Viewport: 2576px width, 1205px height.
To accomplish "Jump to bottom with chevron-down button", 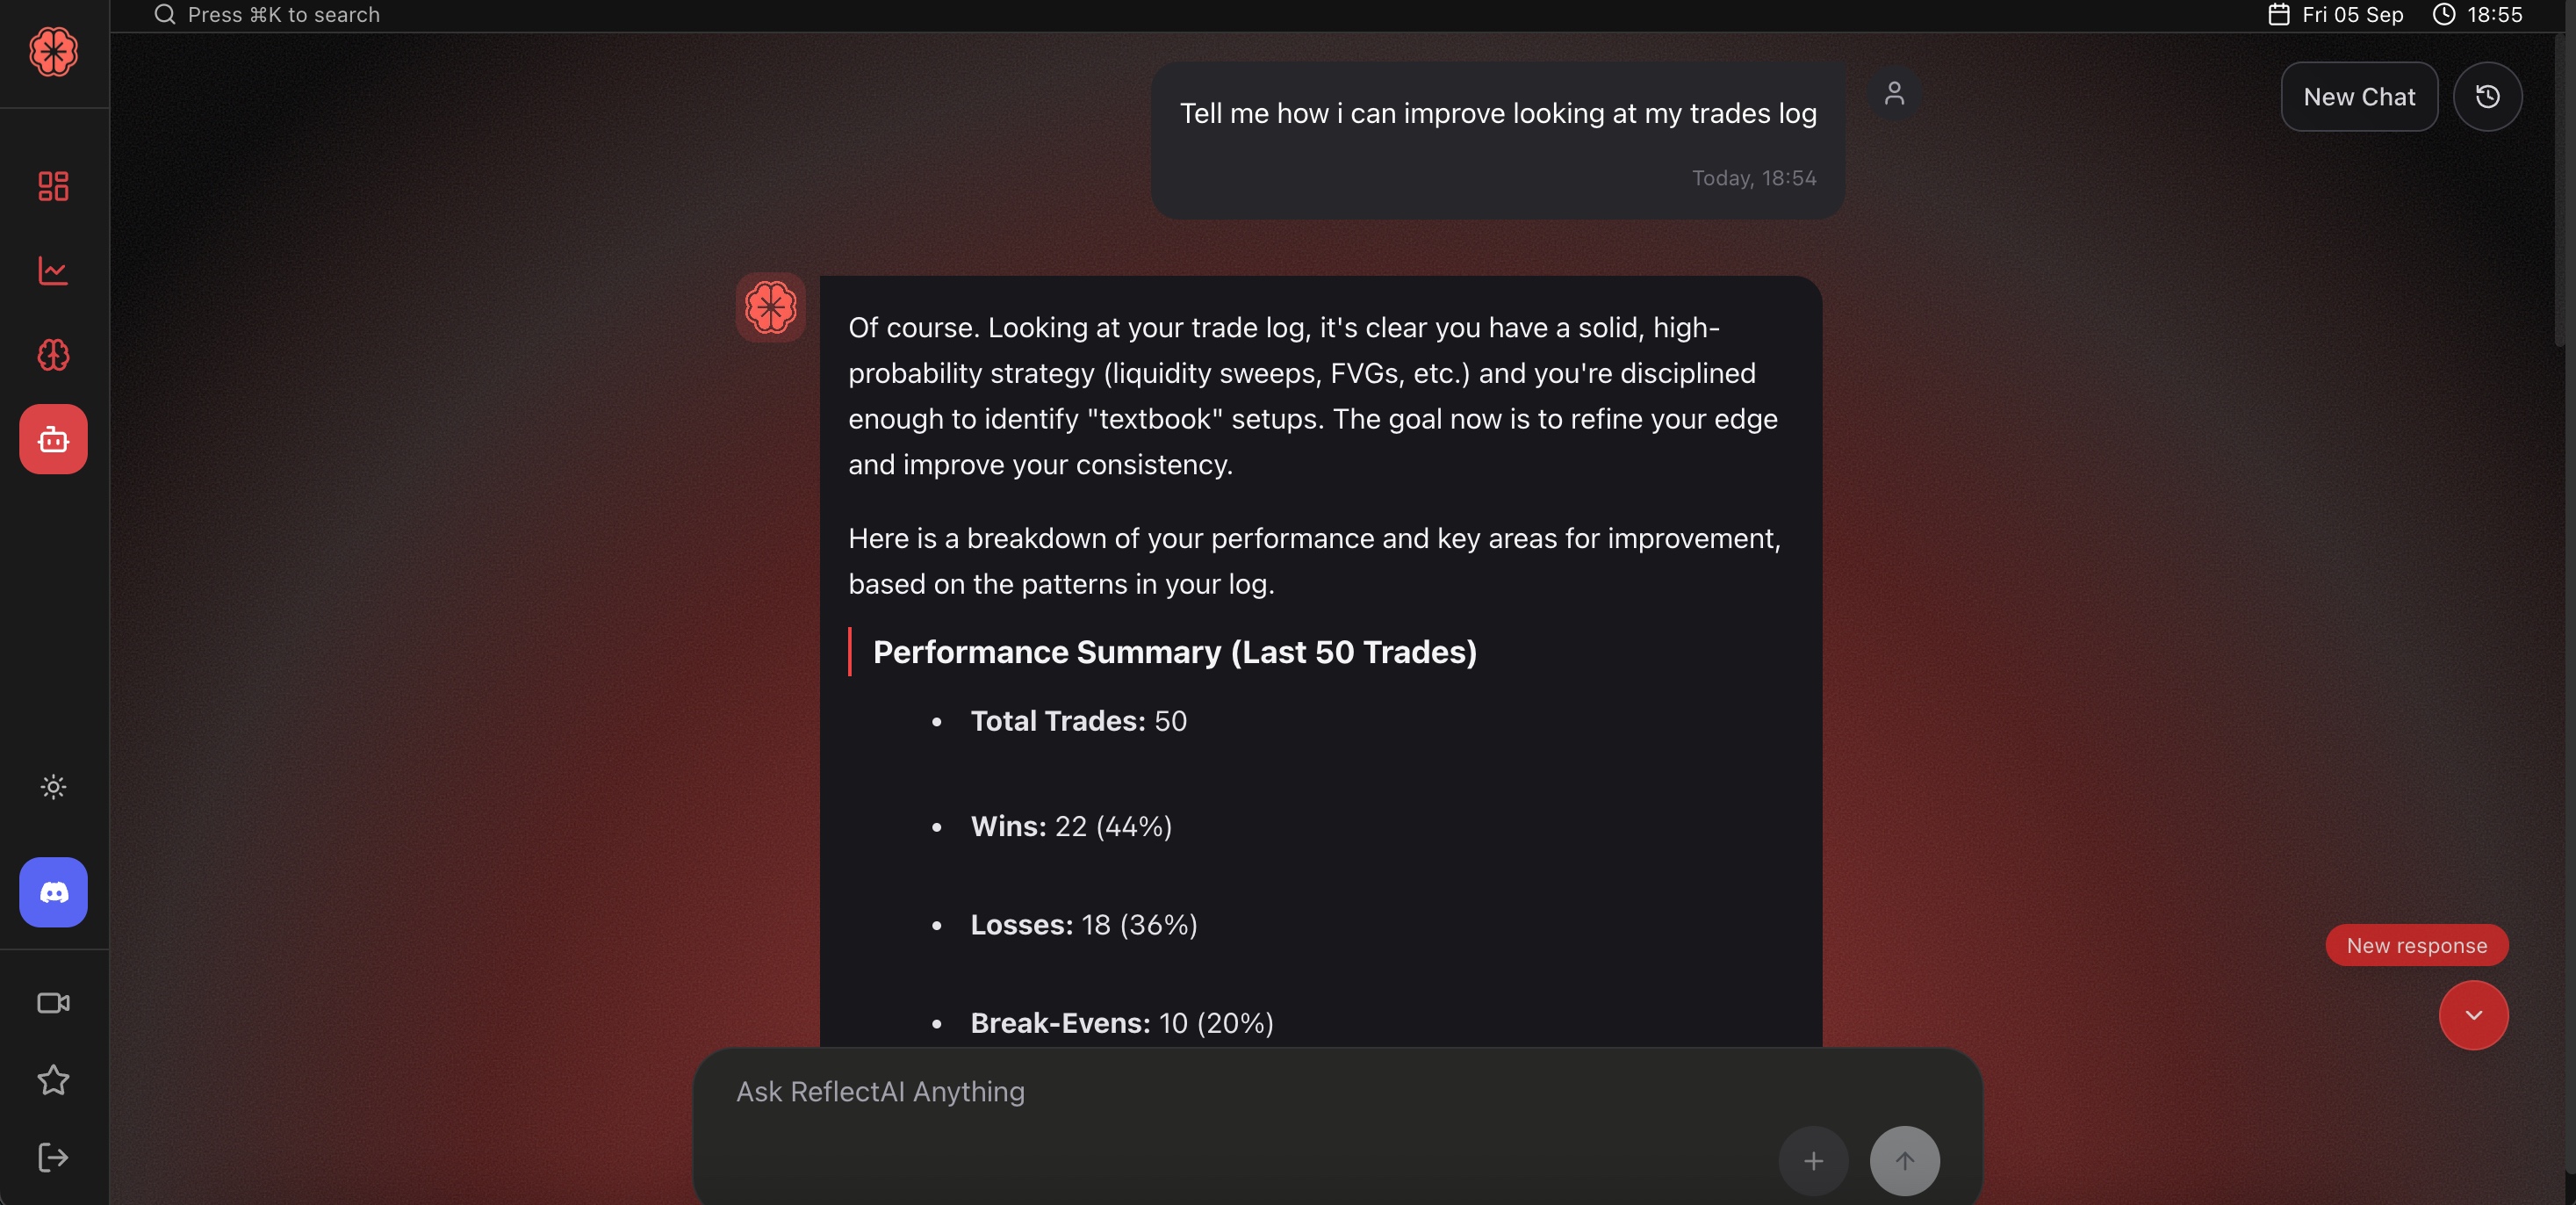I will (2473, 1015).
